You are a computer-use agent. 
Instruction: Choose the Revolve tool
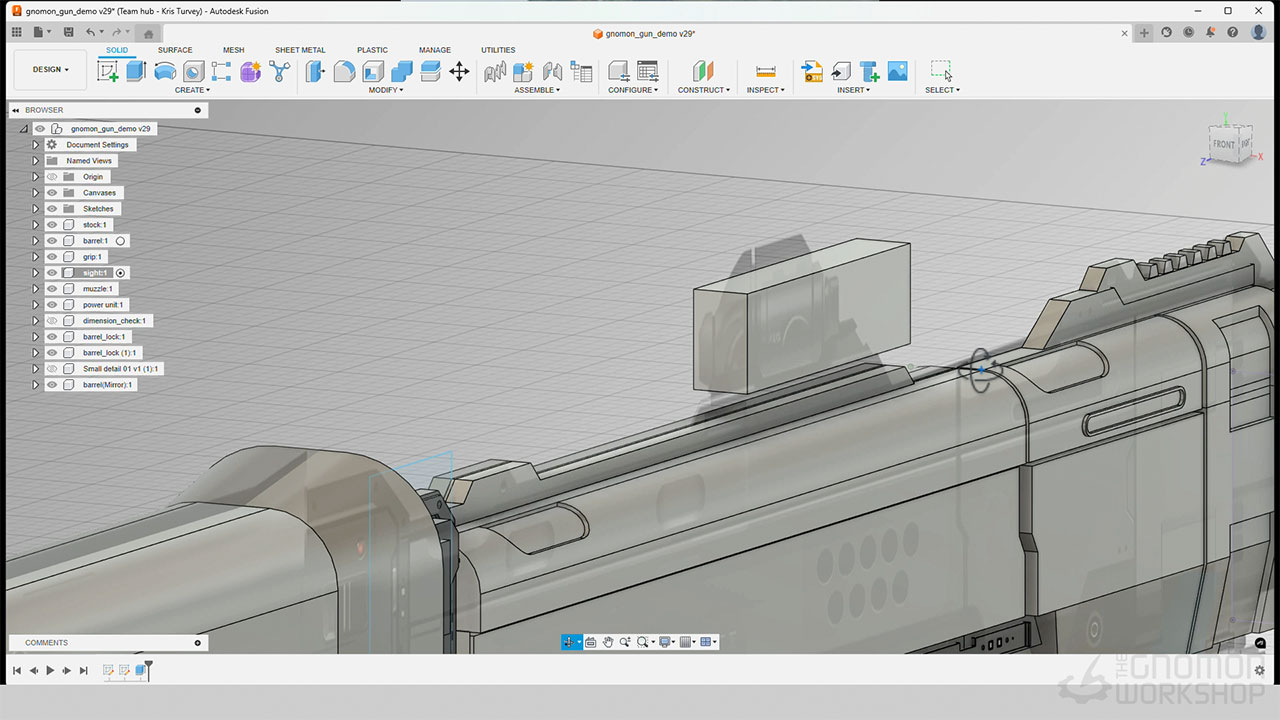[x=165, y=71]
